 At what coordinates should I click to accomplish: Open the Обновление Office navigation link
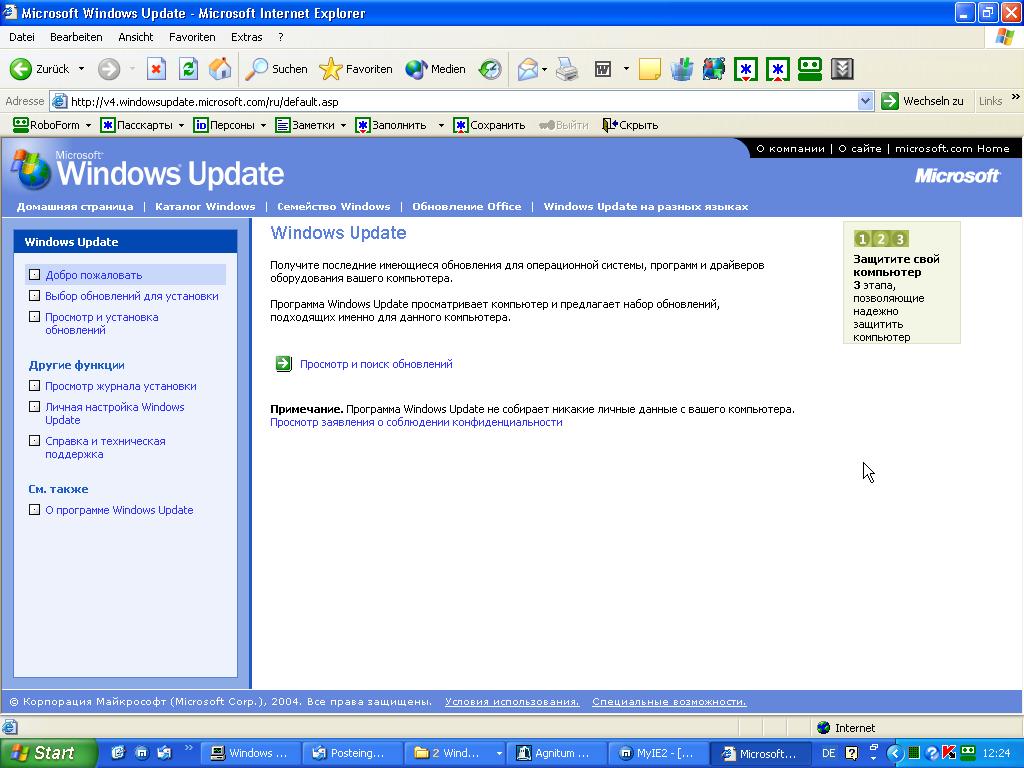tap(467, 206)
